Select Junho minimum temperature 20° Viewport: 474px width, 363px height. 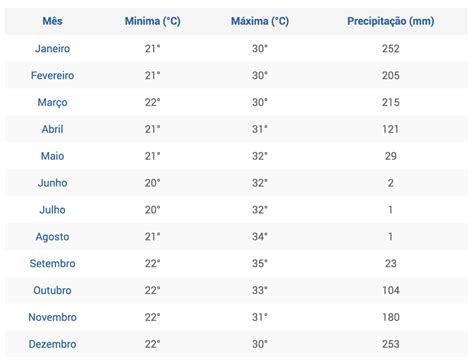coord(153,183)
